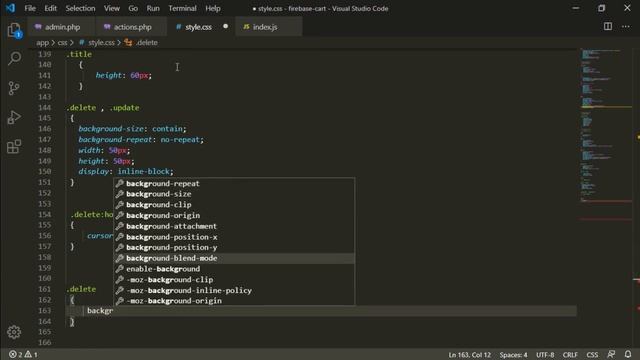Screen dimensions: 640x360
Task: Click Spaces: 4 indentation setting
Action: pyautogui.click(x=513, y=355)
